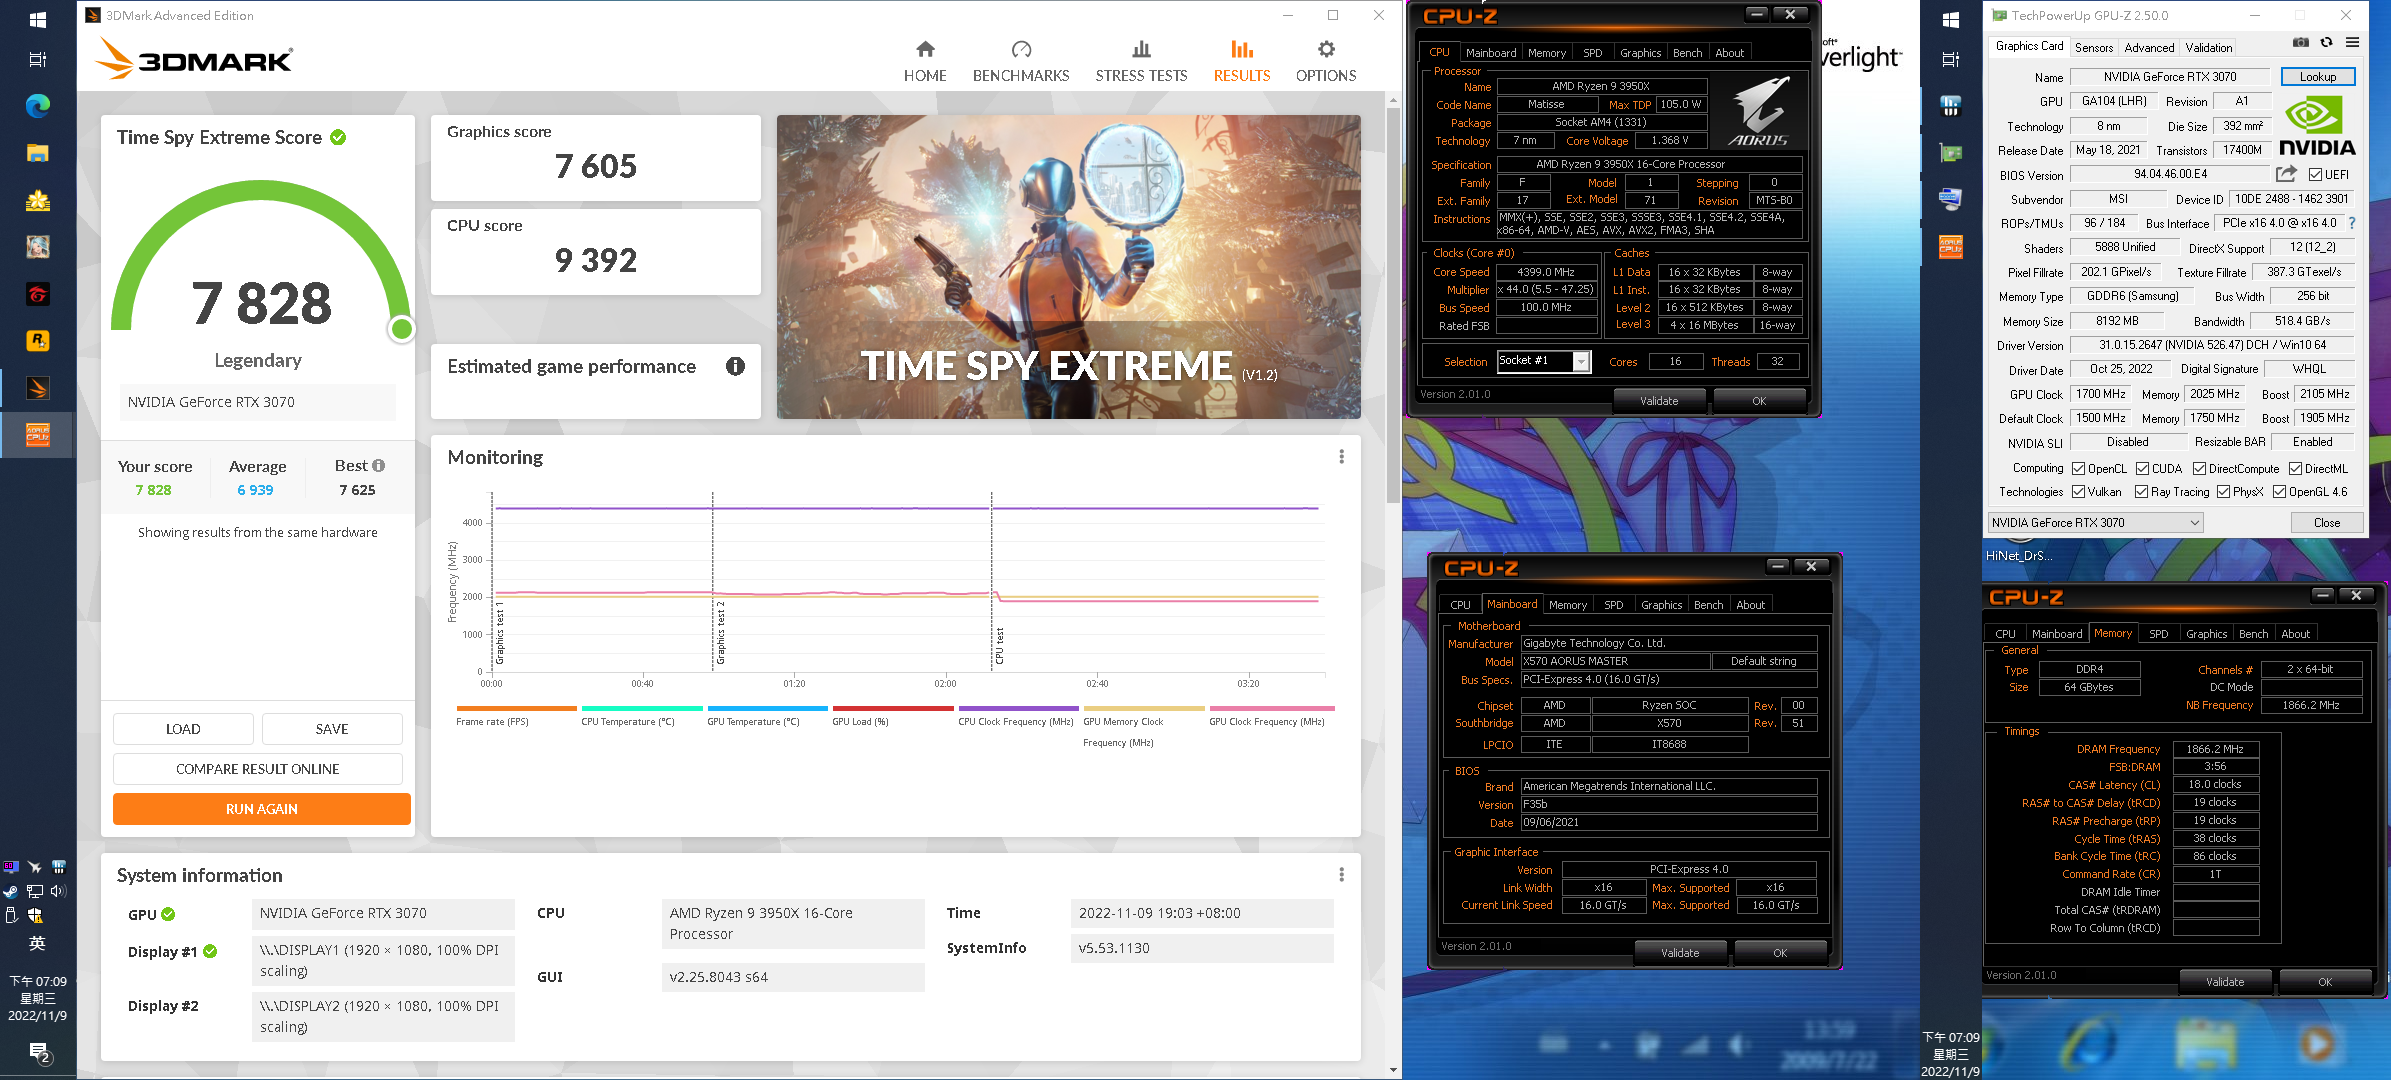
Task: Go to the BENCHMARKS section
Action: 1021,61
